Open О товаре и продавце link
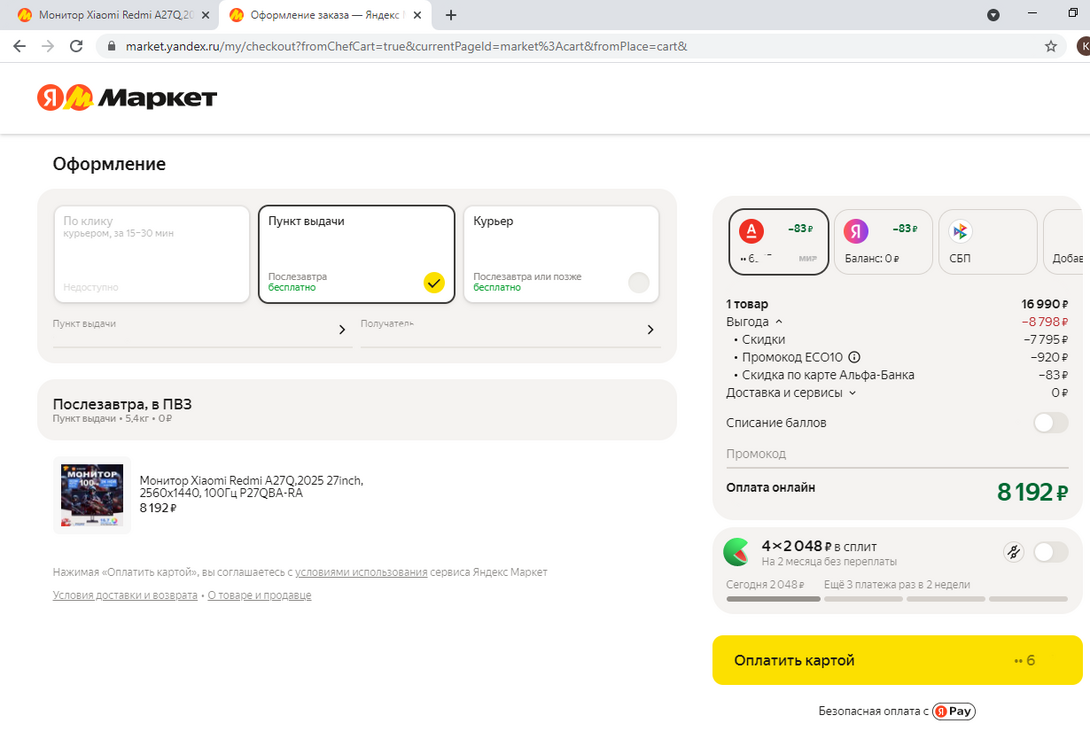 259,595
